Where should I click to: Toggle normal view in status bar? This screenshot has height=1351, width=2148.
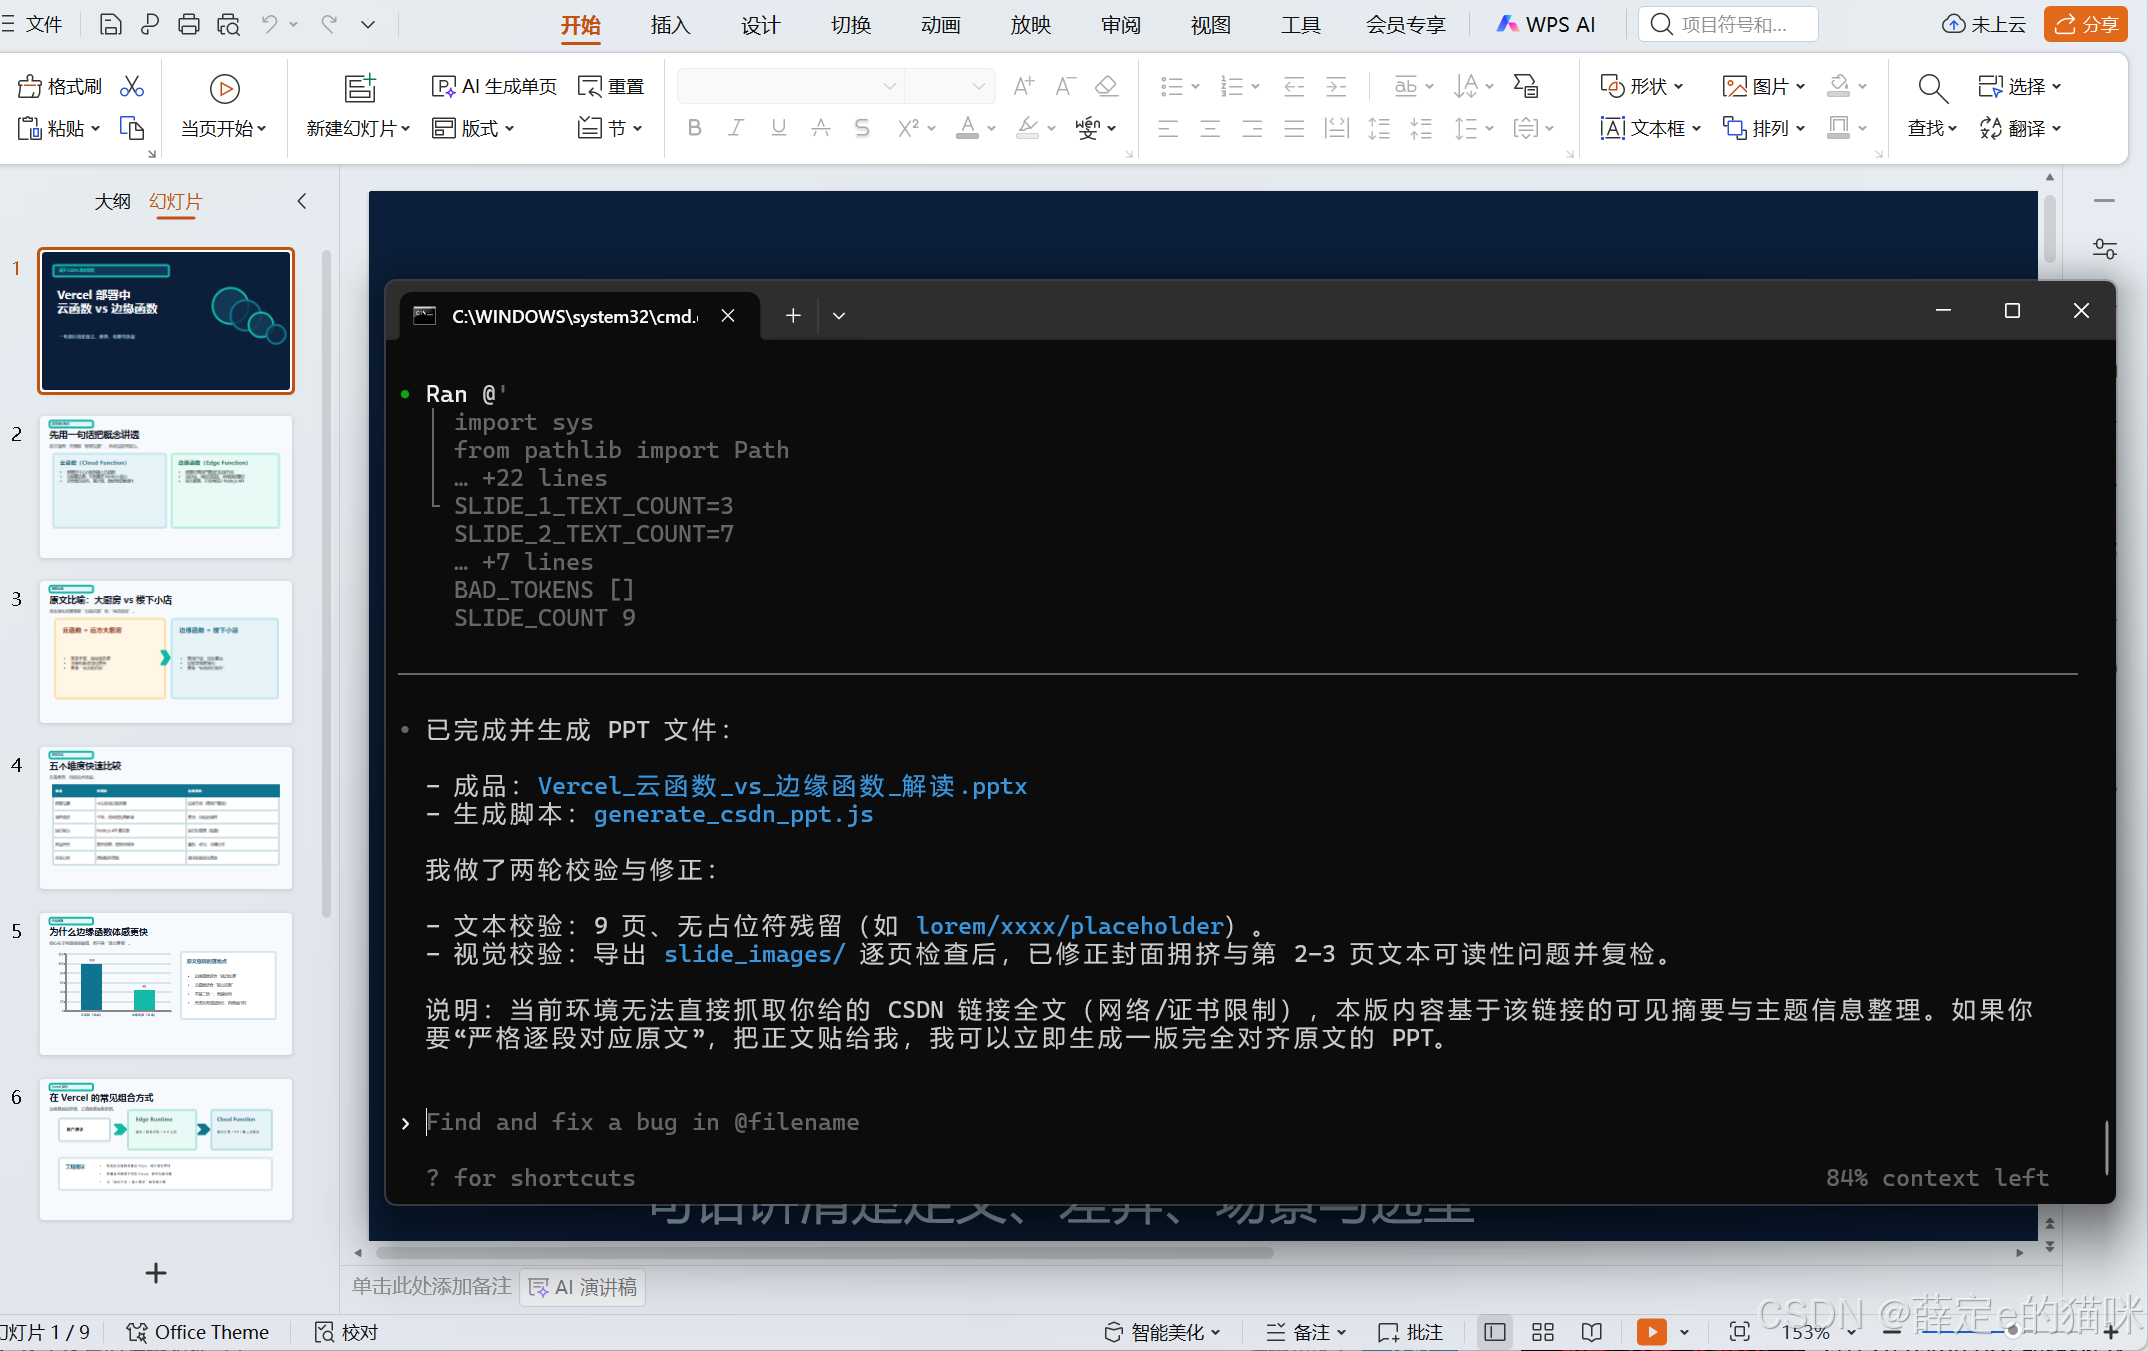click(1495, 1332)
